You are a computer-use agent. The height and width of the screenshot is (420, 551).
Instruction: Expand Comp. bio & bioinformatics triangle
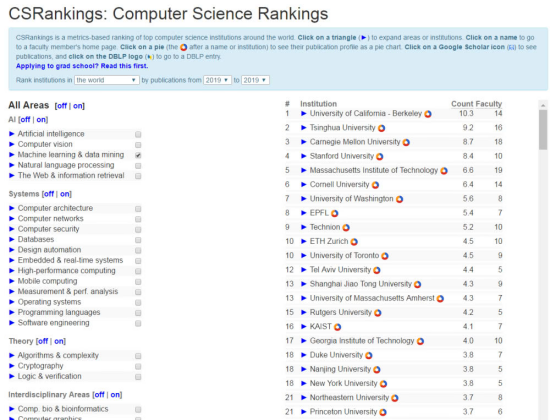(12, 409)
